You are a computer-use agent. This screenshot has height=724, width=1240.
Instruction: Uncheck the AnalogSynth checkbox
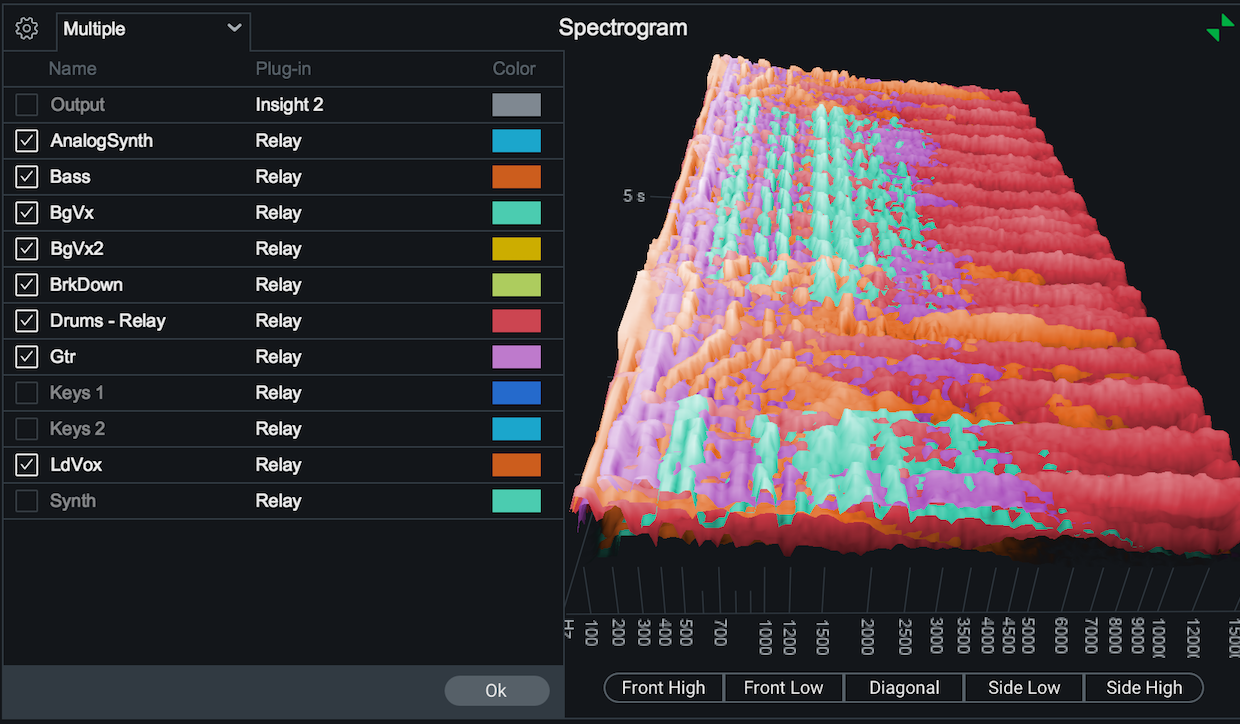pos(27,141)
